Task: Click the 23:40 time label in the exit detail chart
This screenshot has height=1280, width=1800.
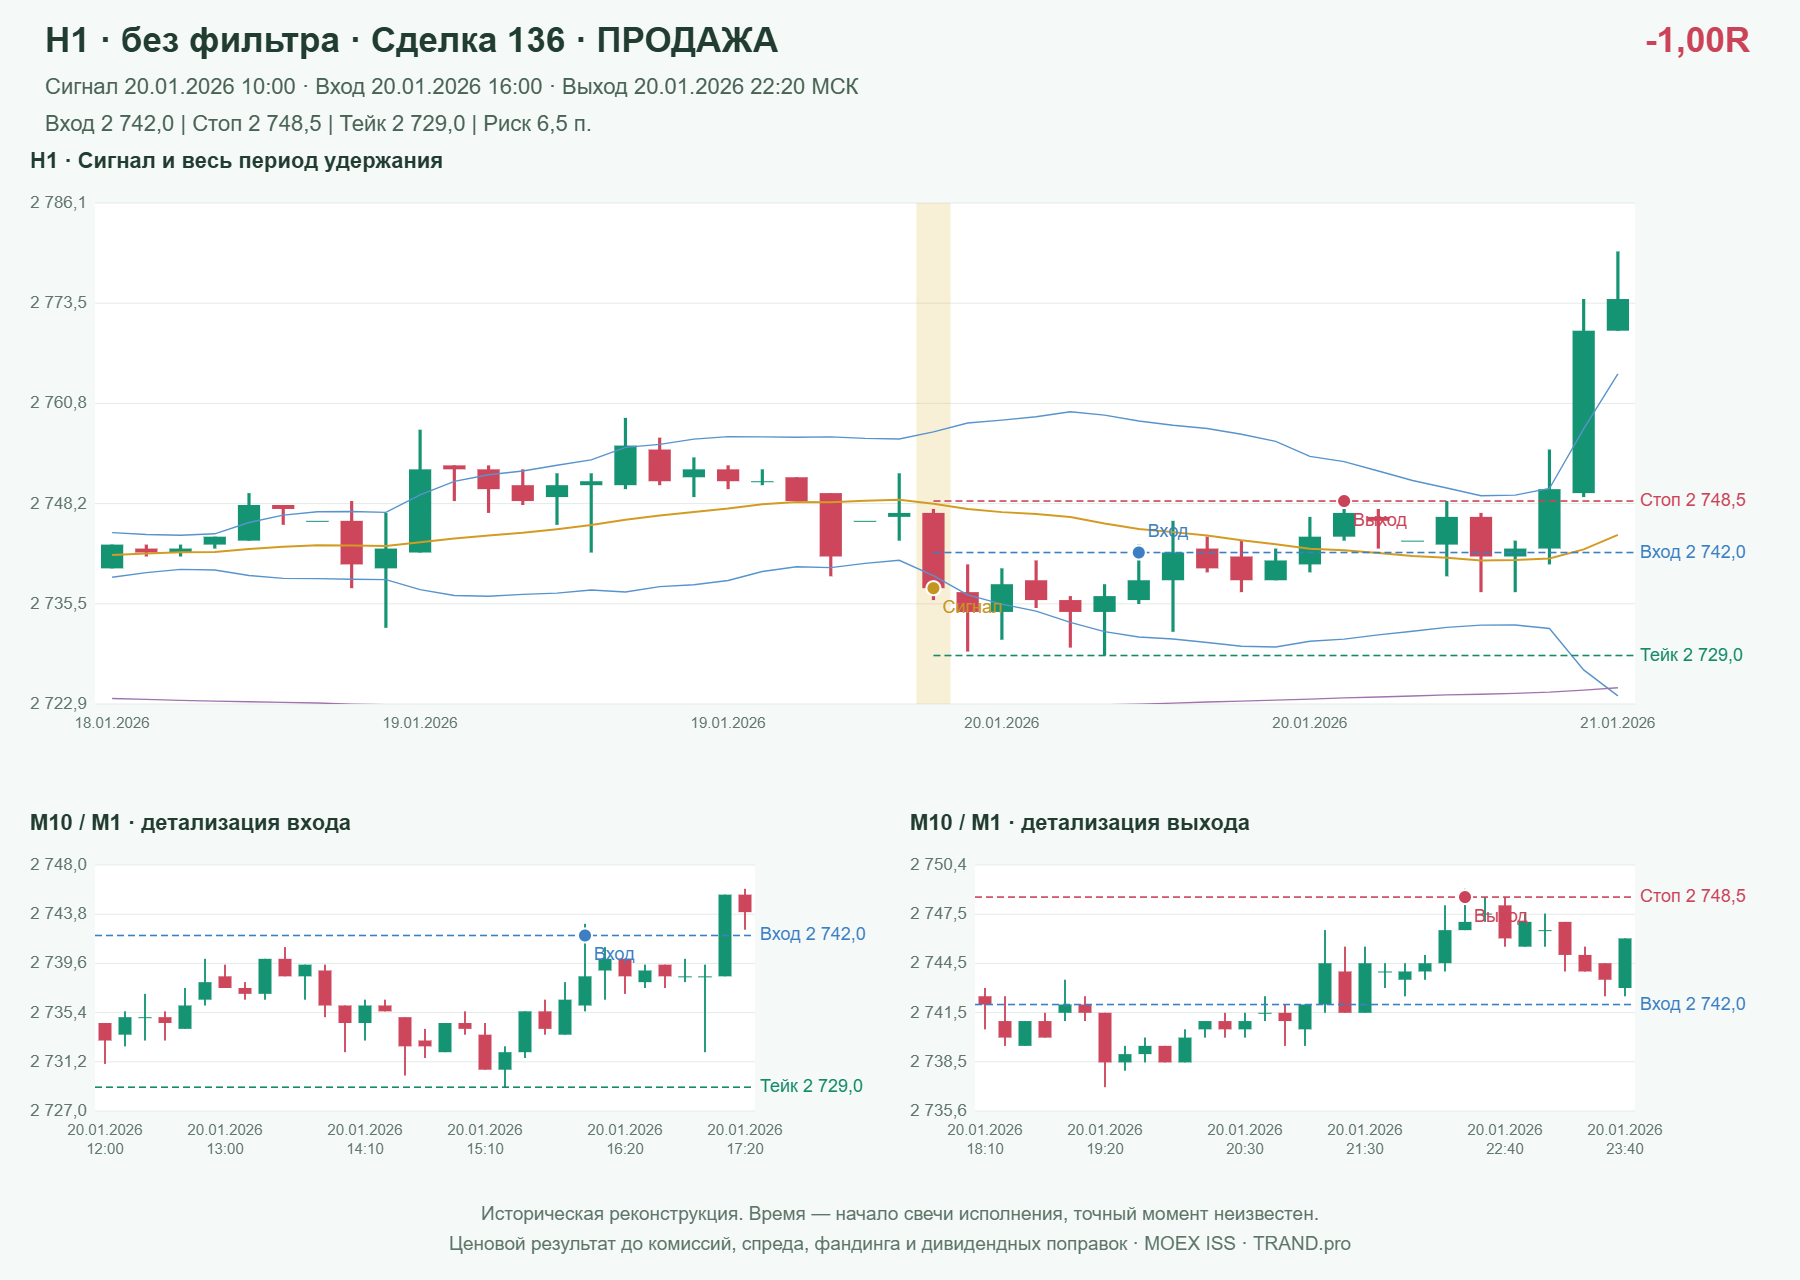Action: (1625, 1149)
